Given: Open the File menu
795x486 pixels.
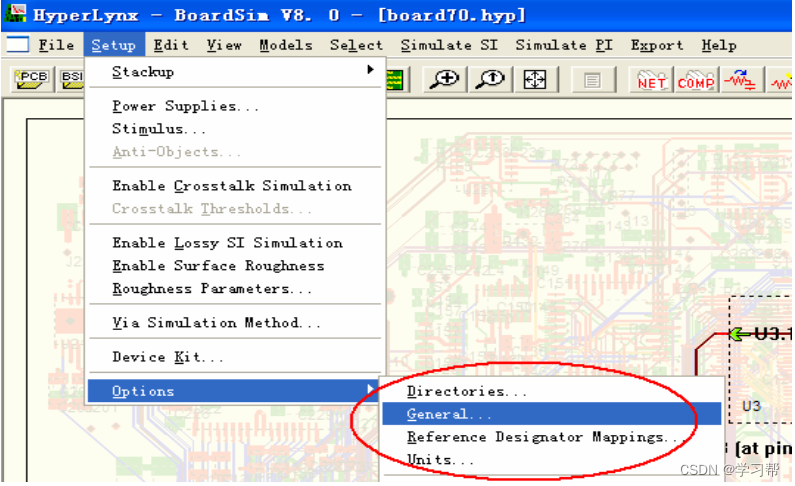Looking at the screenshot, I should tap(56, 45).
